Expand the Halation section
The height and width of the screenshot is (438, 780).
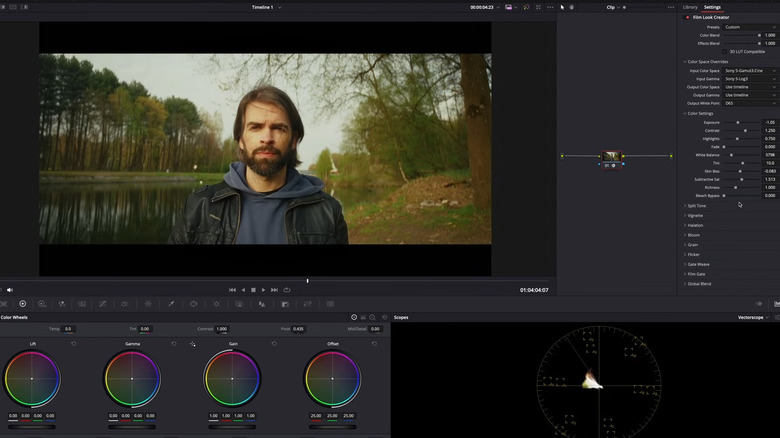pyautogui.click(x=694, y=225)
